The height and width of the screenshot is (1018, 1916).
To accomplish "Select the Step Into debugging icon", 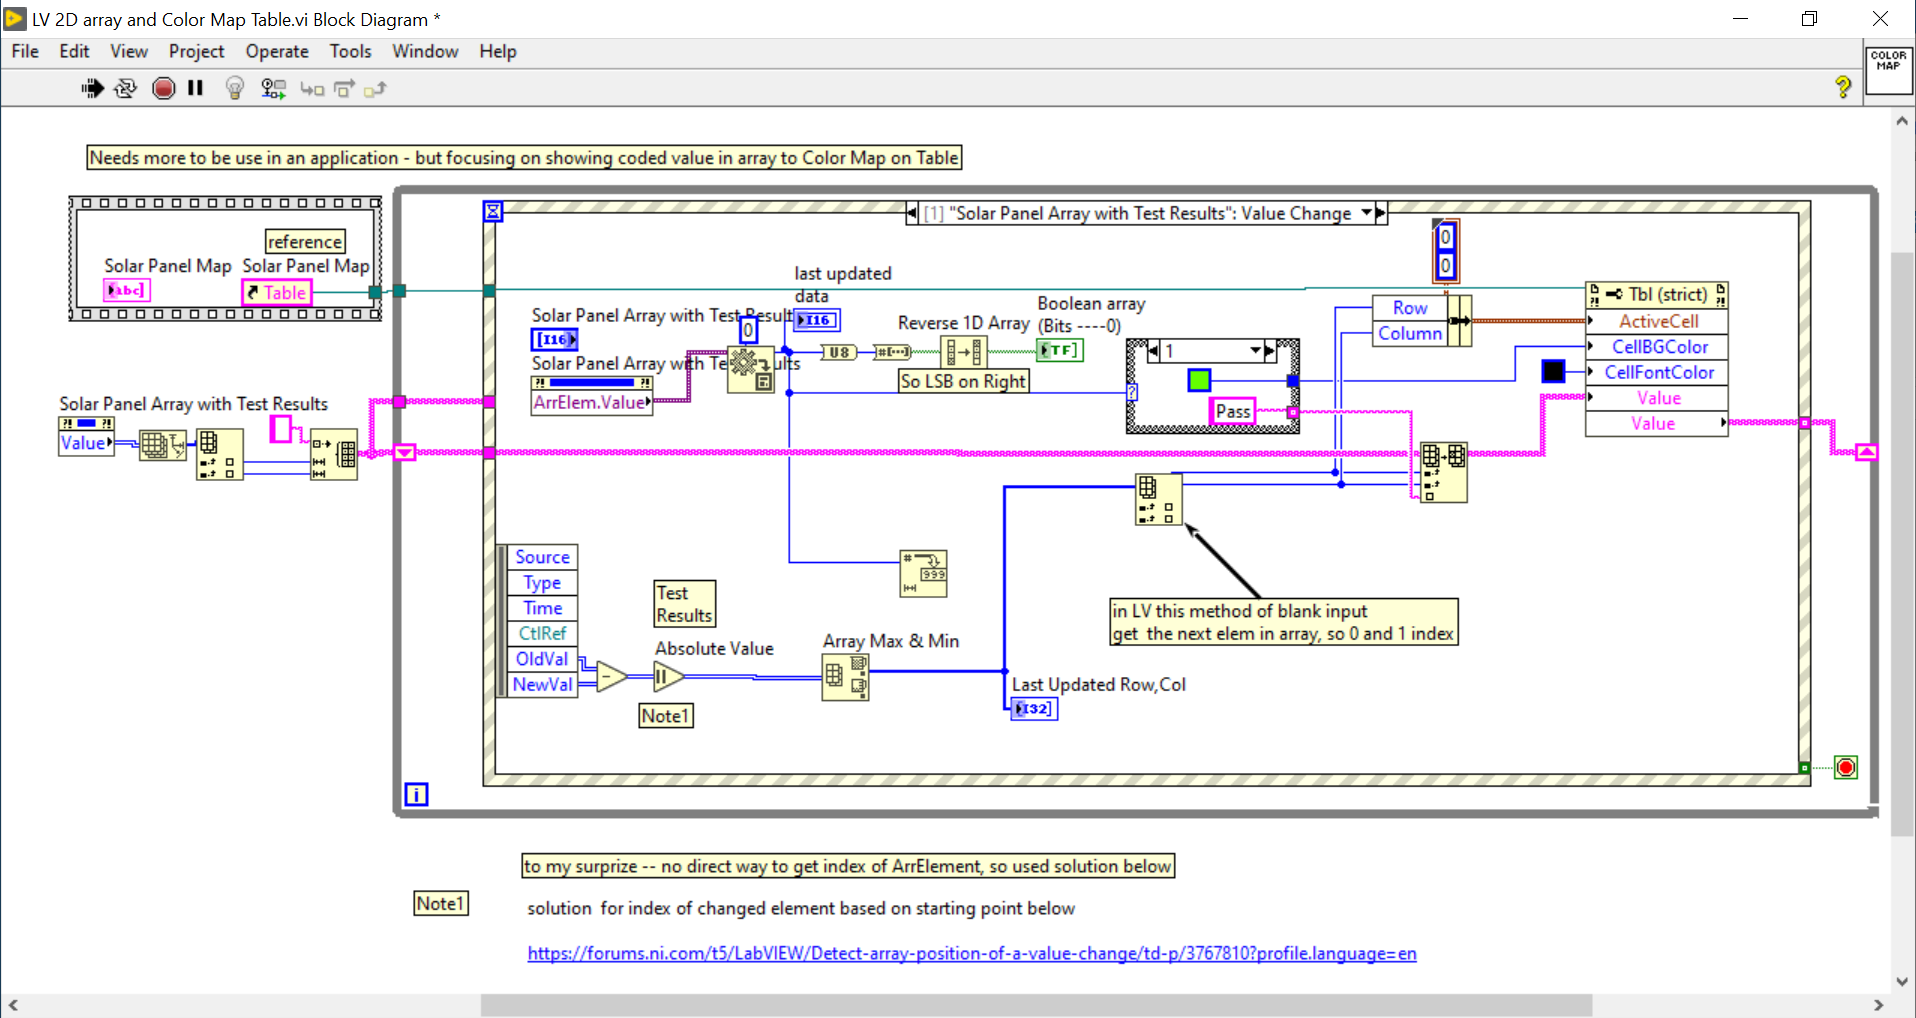I will pos(312,89).
